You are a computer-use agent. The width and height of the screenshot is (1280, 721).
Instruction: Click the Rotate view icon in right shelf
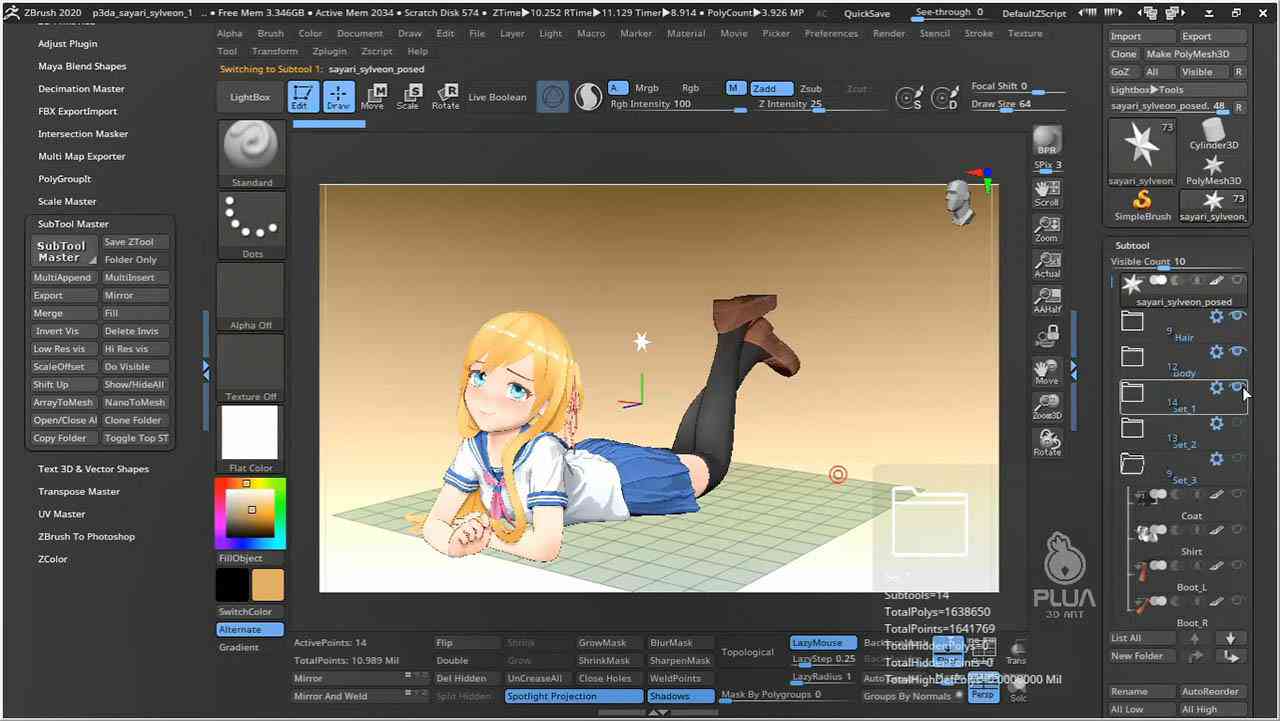coord(1047,443)
